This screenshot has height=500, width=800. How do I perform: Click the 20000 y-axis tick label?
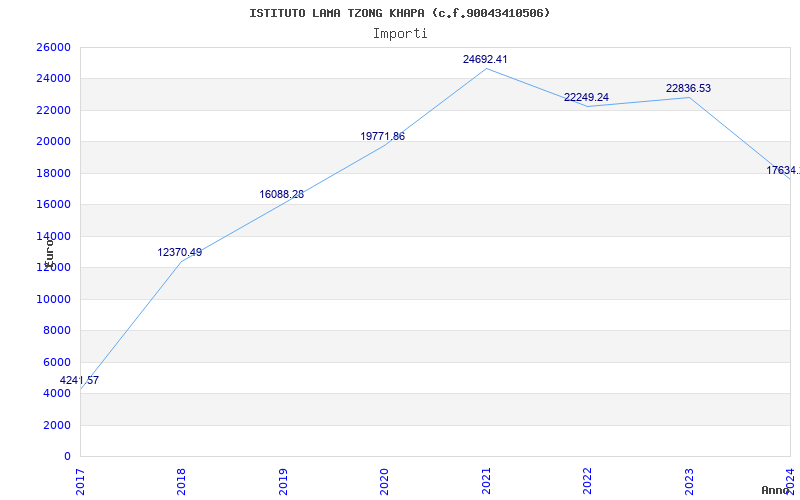point(54,142)
